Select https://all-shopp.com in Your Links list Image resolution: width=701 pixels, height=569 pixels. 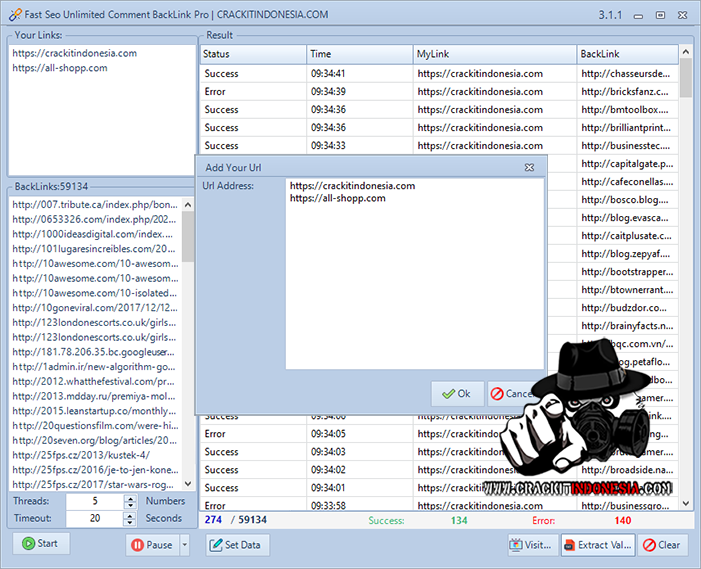(x=60, y=68)
